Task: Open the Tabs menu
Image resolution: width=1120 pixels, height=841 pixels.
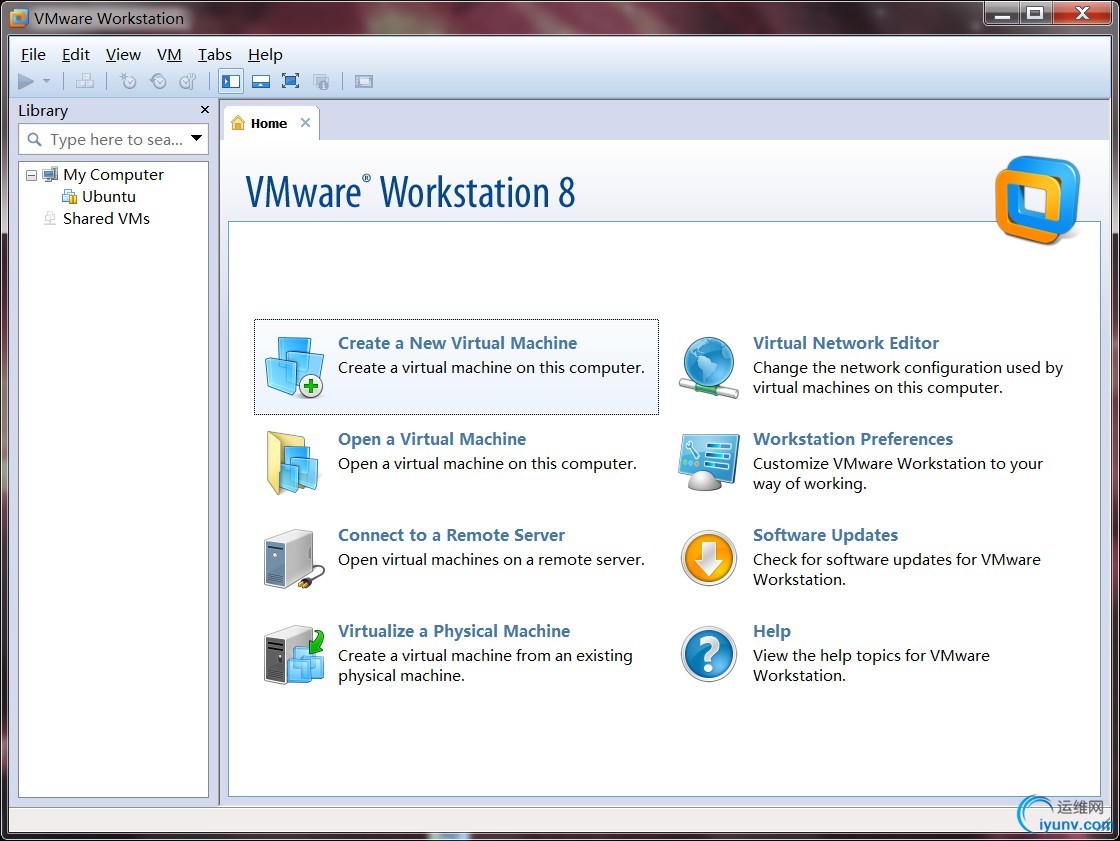Action: (214, 55)
